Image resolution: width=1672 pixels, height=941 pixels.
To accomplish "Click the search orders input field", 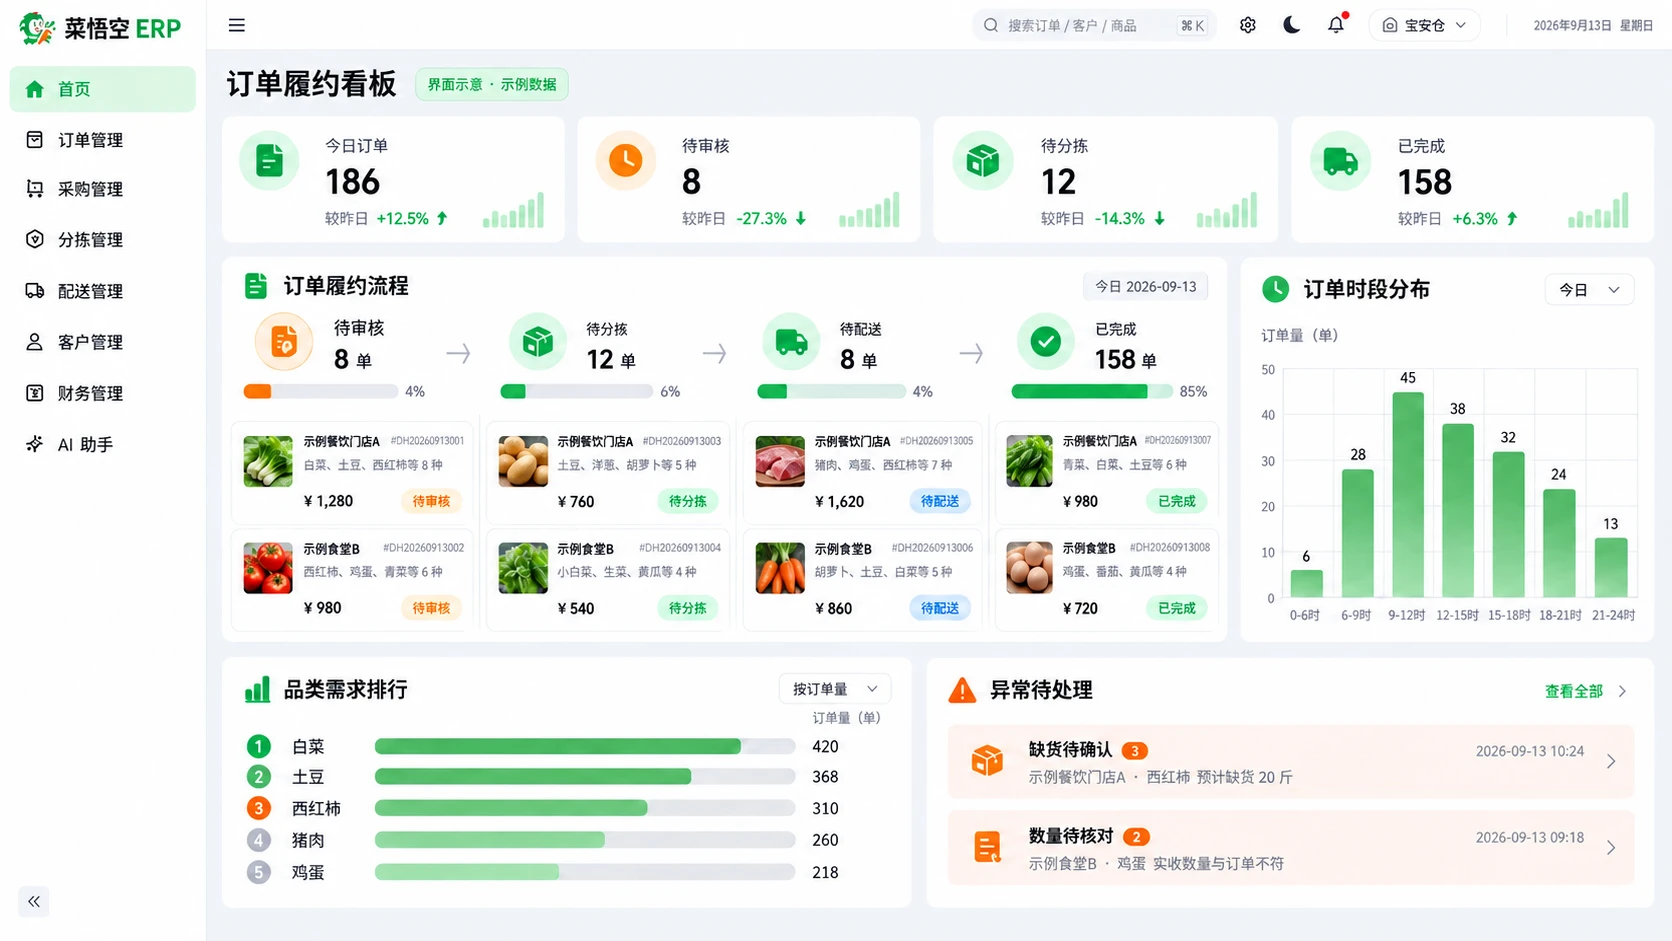I will [x=1093, y=25].
